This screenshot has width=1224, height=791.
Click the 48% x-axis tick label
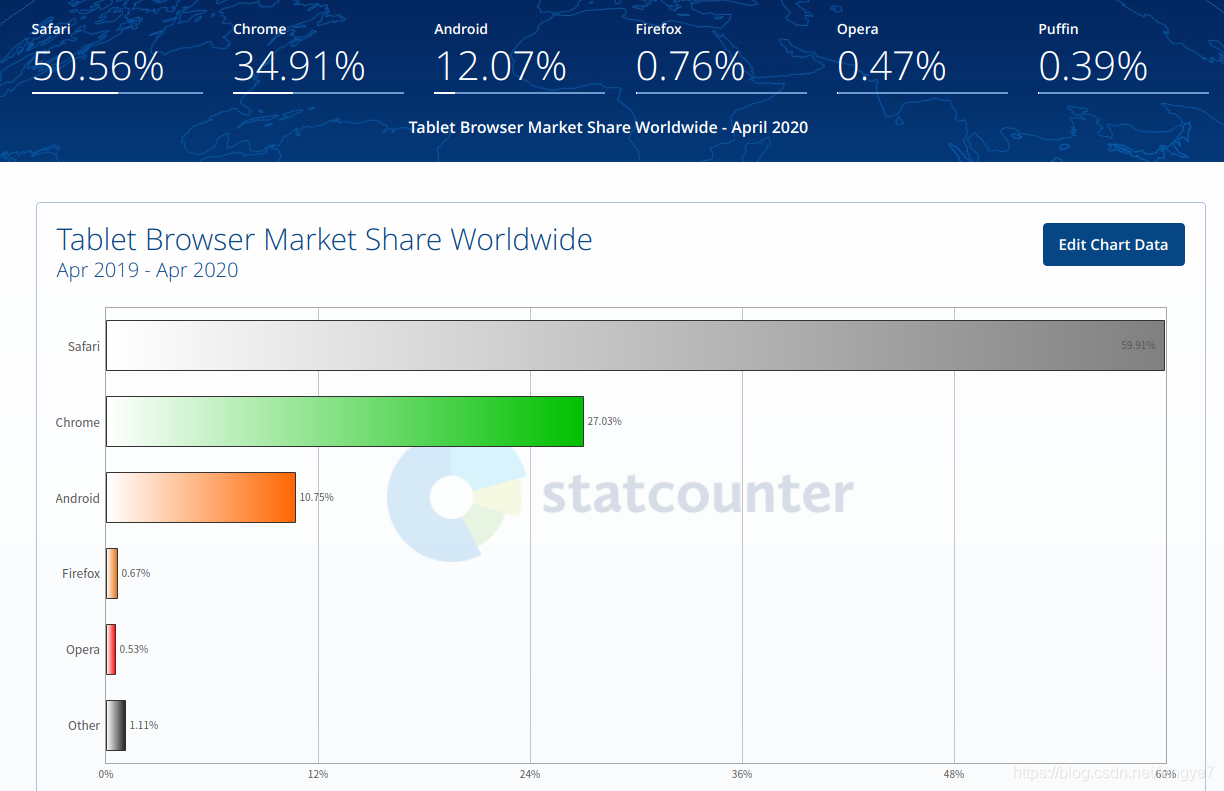[x=954, y=774]
